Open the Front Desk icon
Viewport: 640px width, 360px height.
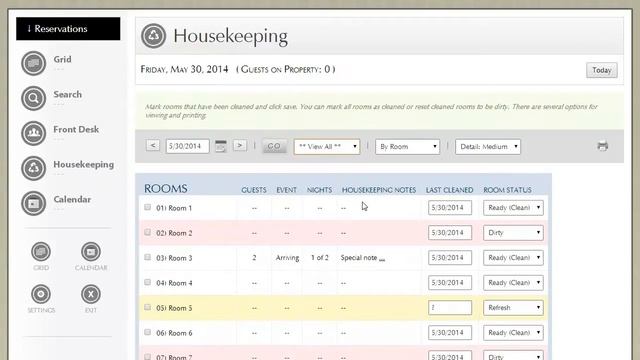(33, 133)
